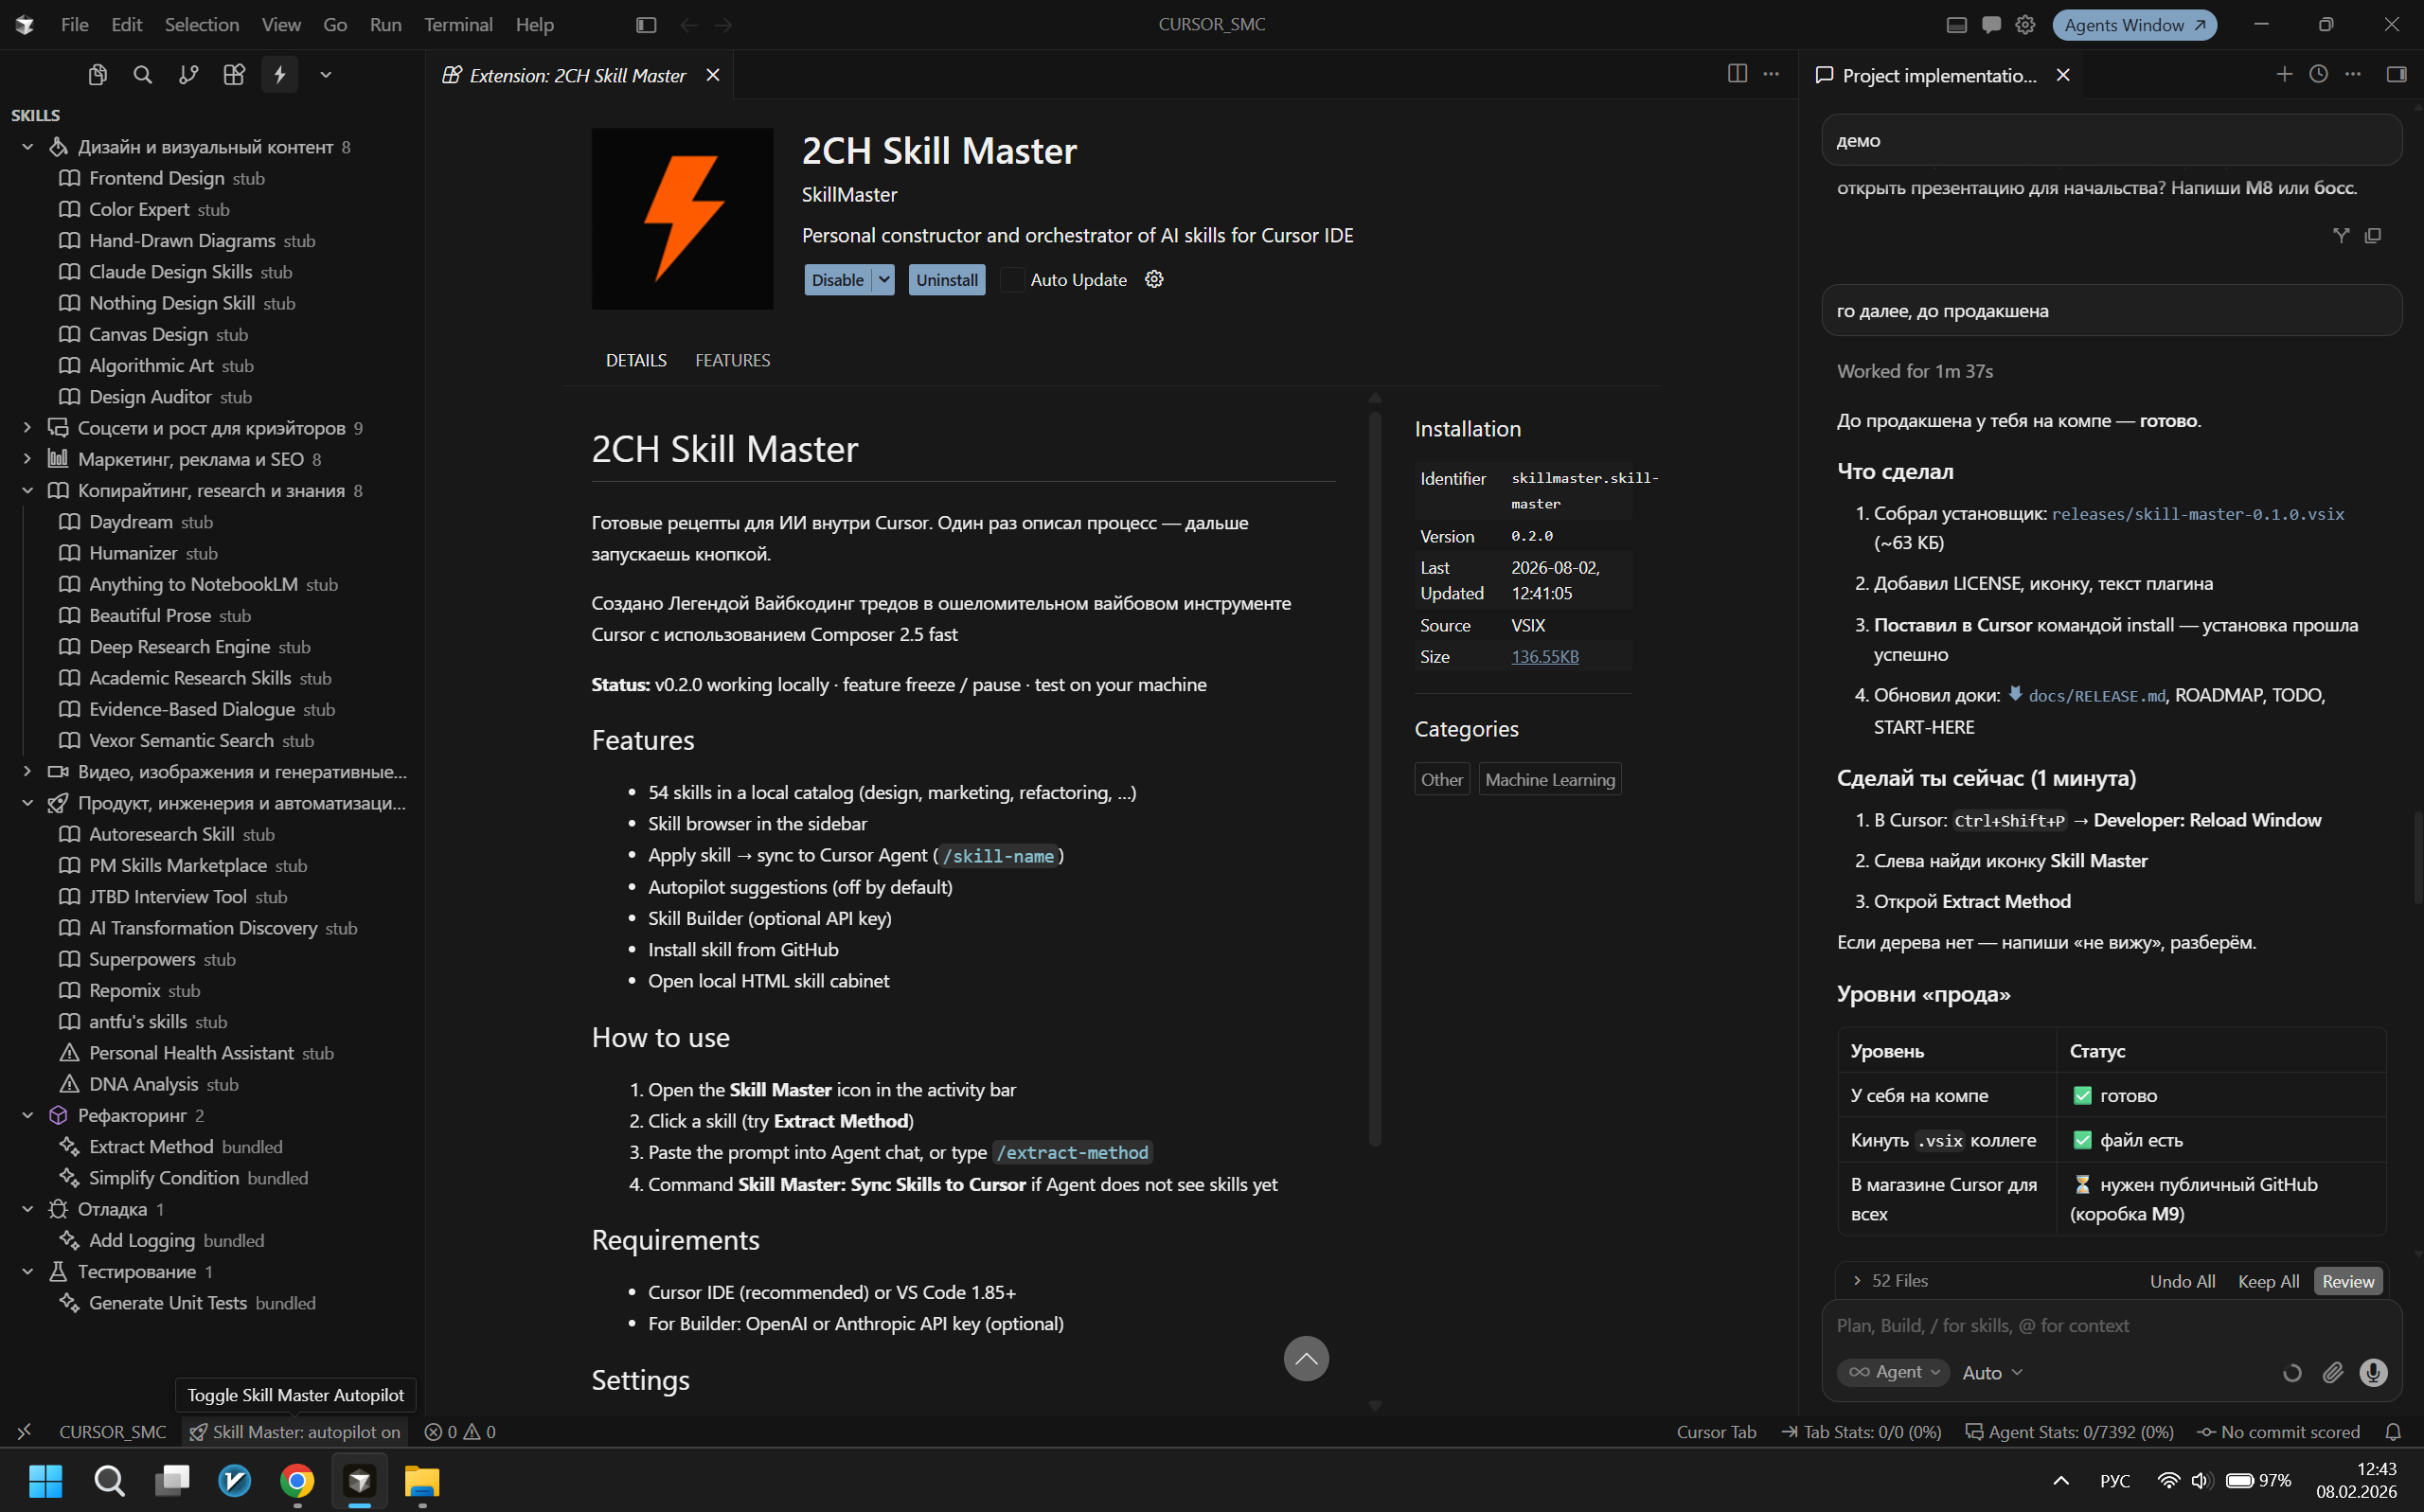Open the Terminal menu

point(458,25)
